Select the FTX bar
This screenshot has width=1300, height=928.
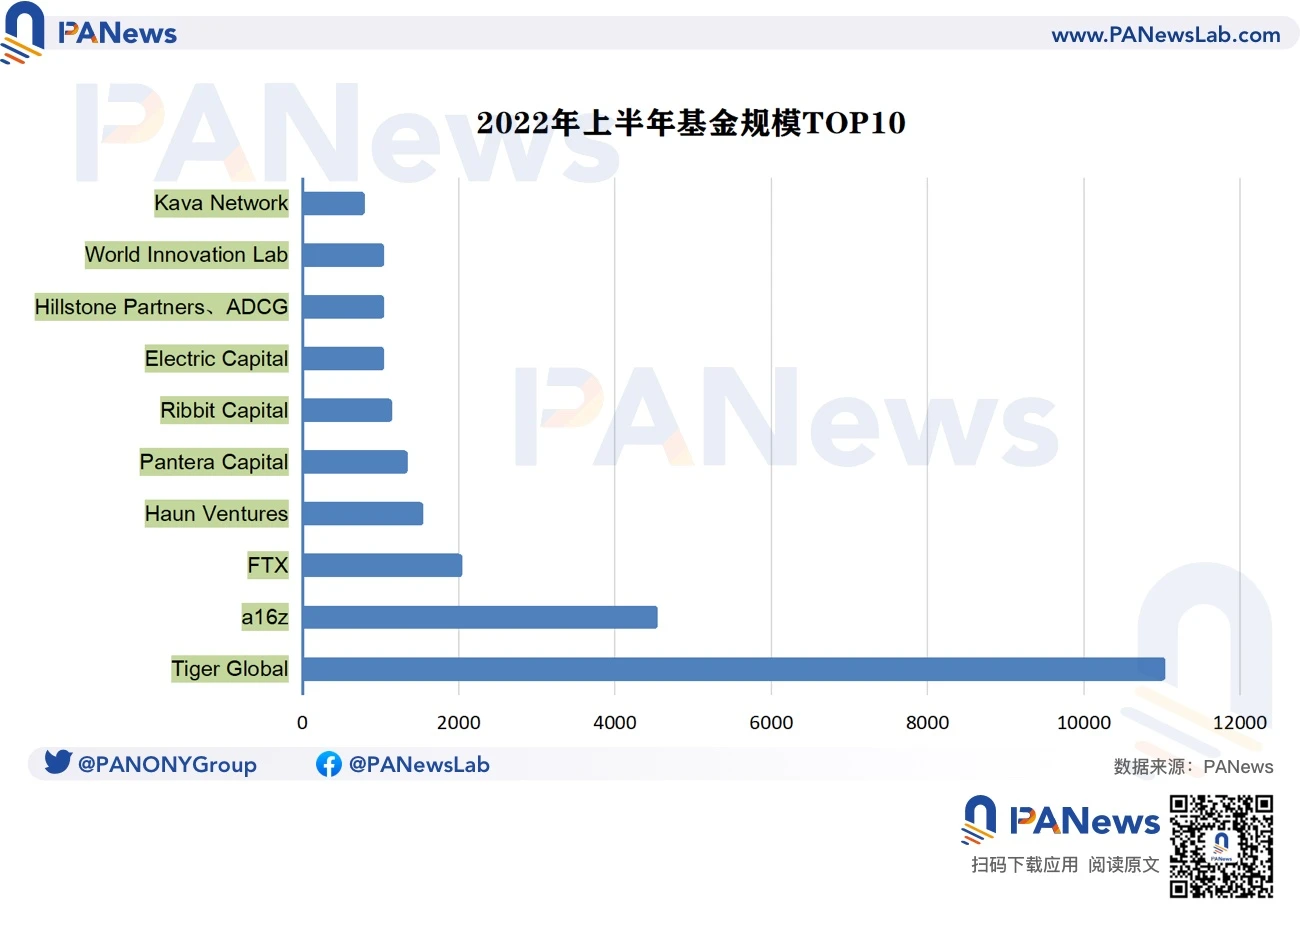(382, 565)
